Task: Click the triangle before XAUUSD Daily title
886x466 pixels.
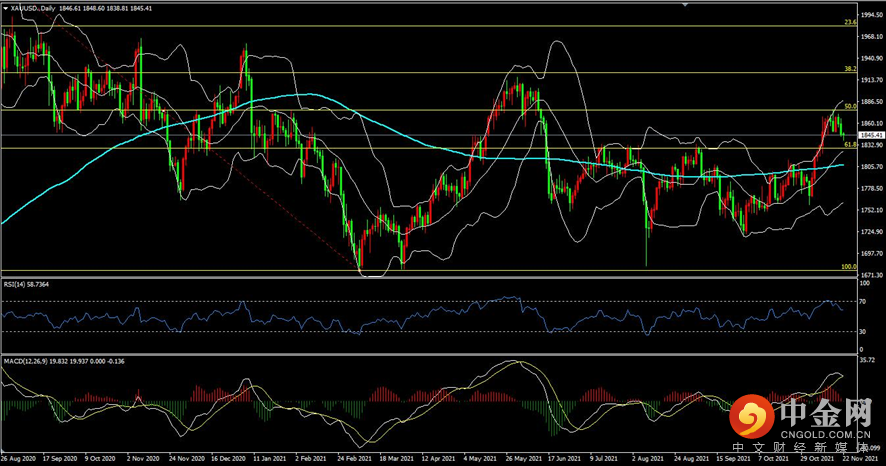Action: click(6, 8)
